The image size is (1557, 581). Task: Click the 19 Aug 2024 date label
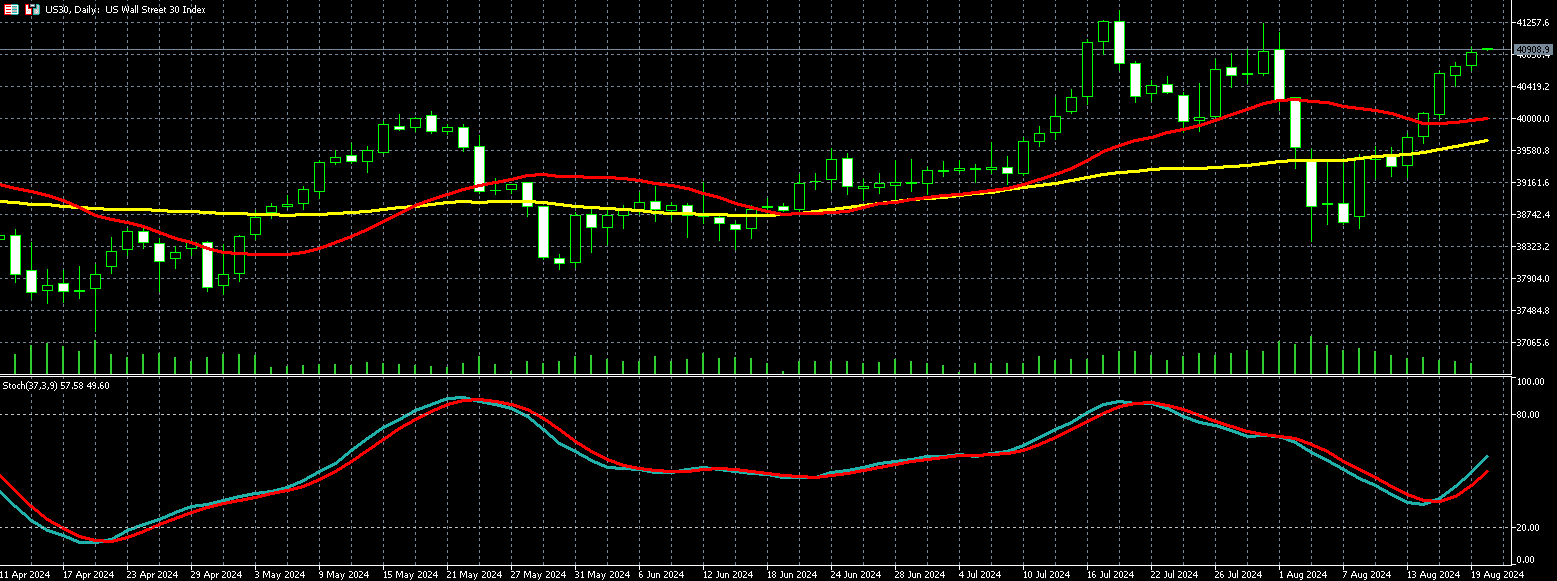tap(1497, 575)
